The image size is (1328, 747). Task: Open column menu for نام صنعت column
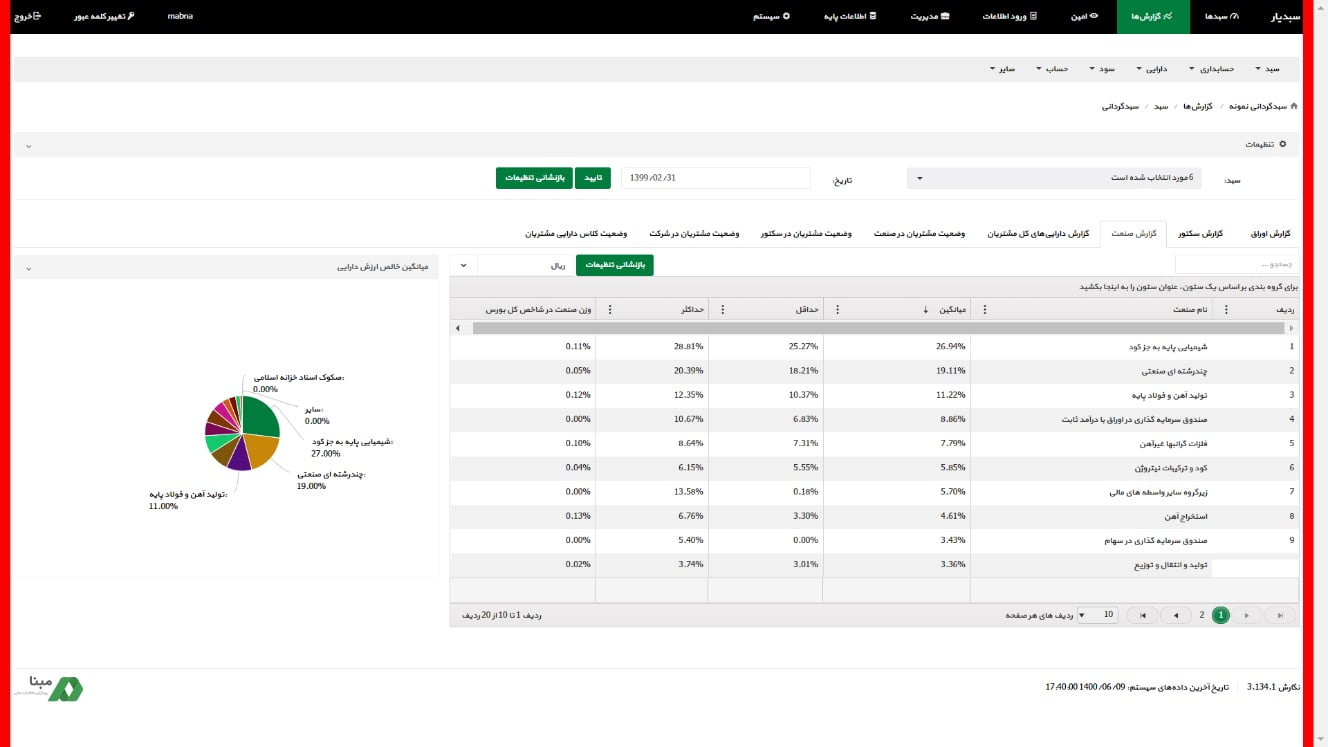click(985, 310)
